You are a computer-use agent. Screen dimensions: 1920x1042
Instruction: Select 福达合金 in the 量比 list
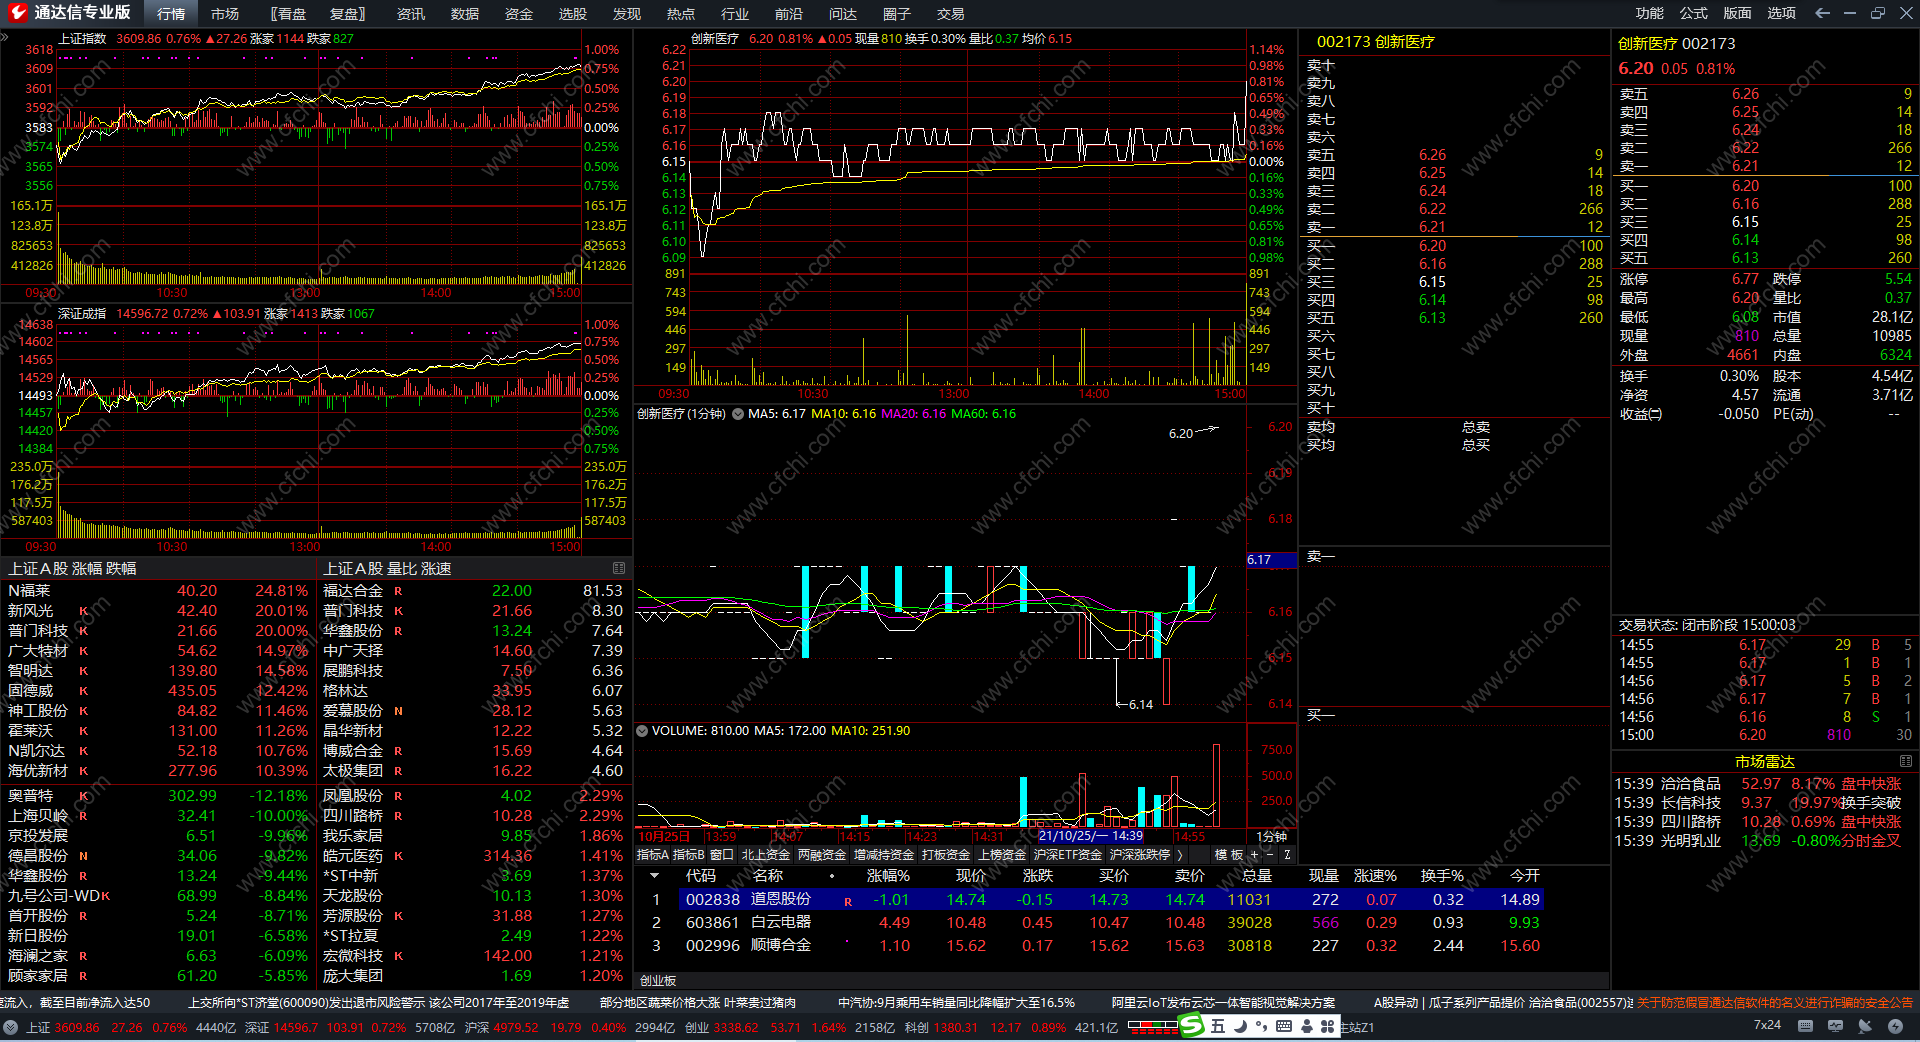click(x=473, y=591)
